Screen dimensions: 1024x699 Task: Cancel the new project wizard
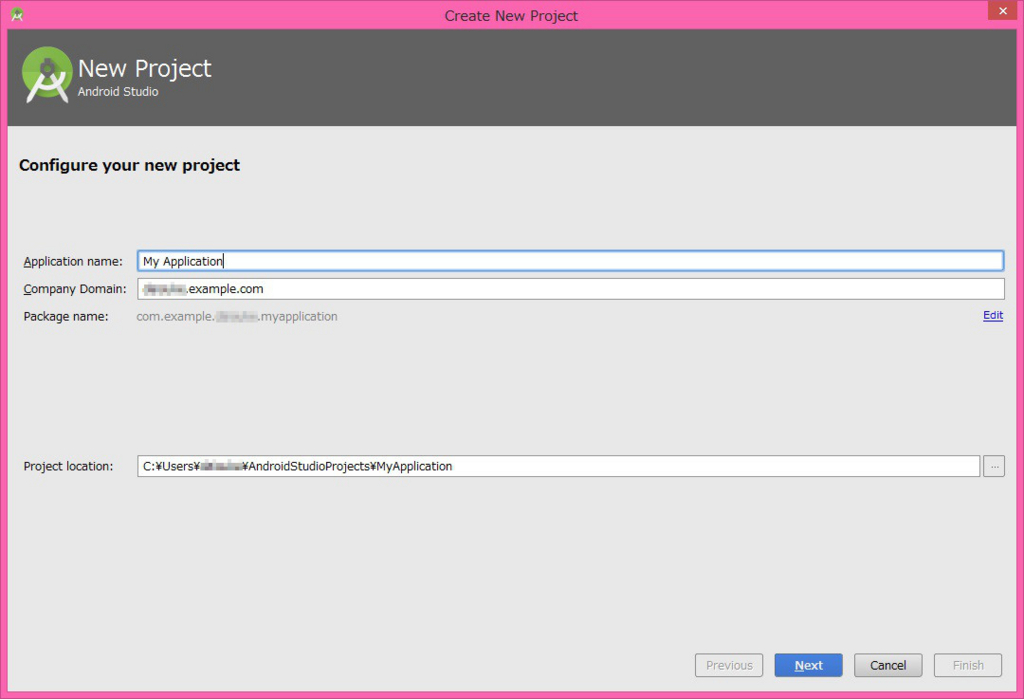(x=888, y=665)
